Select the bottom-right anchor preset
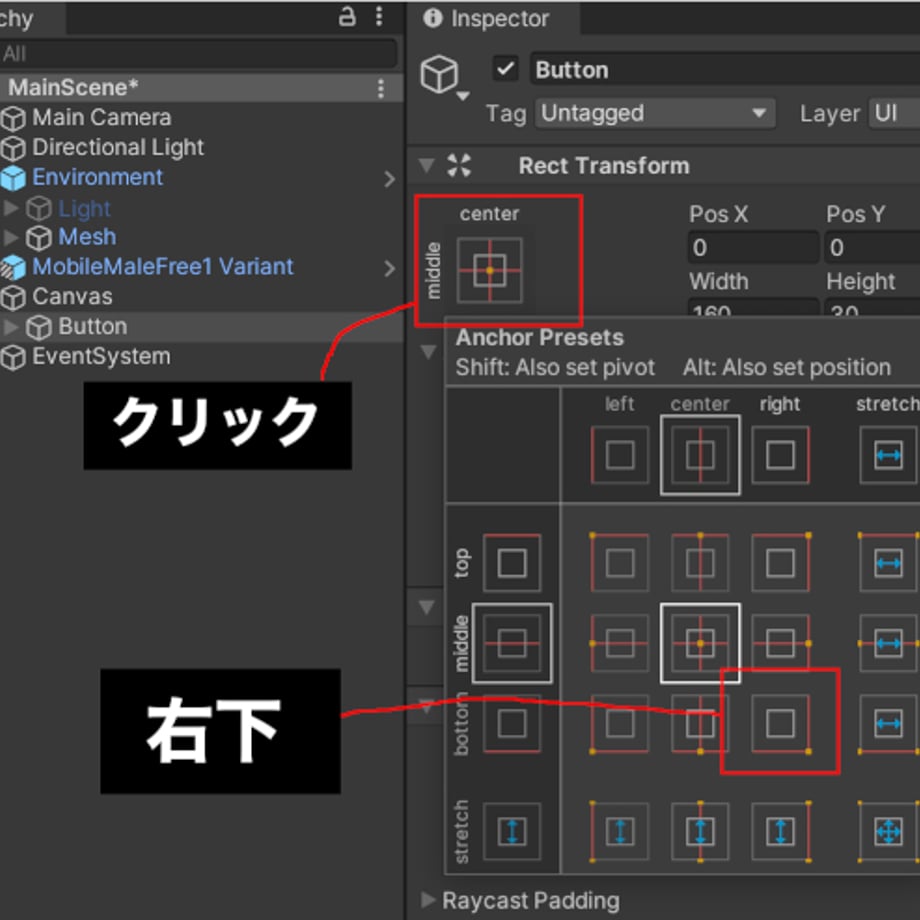The height and width of the screenshot is (920, 920). tap(780, 723)
